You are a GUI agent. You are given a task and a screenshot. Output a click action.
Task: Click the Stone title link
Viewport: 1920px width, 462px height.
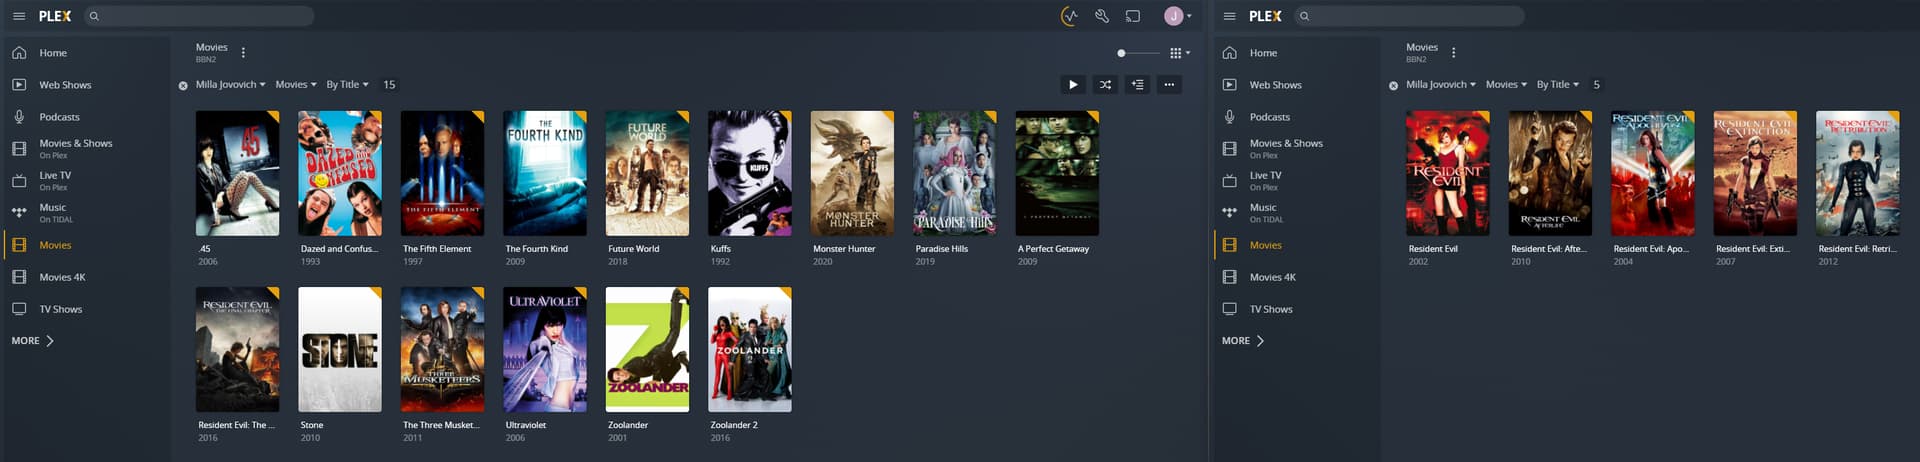(x=312, y=425)
